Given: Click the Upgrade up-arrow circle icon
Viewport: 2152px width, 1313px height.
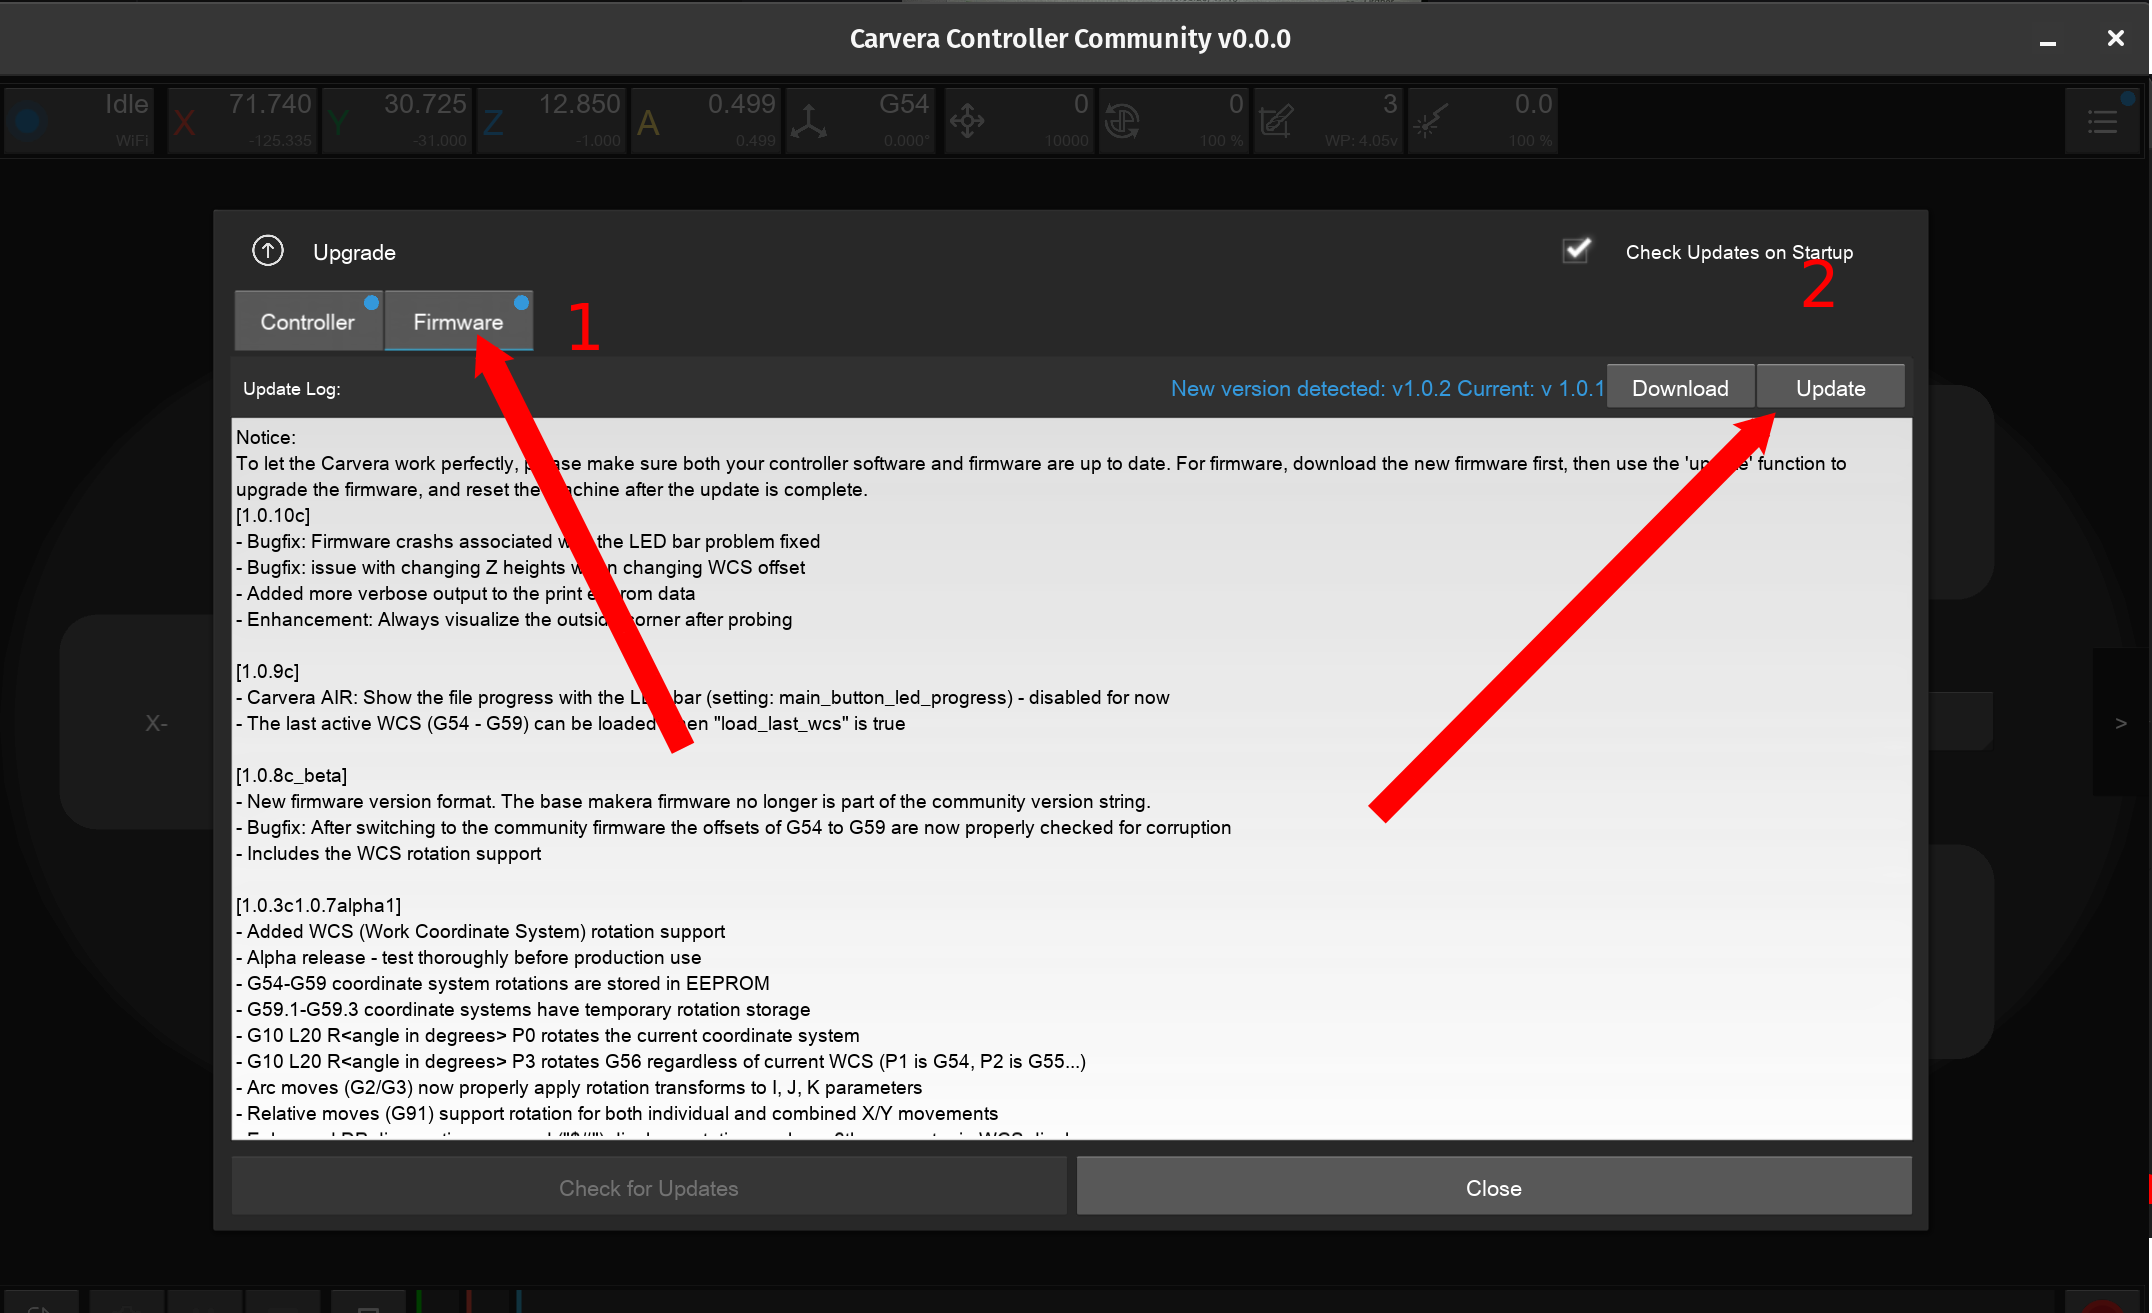Looking at the screenshot, I should [x=267, y=251].
